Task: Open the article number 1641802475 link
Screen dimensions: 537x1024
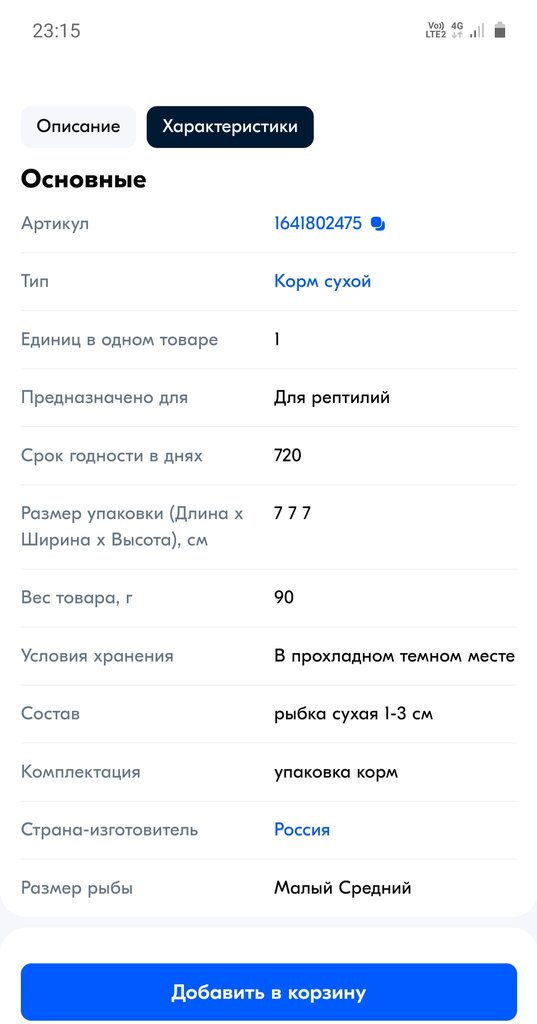Action: click(x=317, y=224)
